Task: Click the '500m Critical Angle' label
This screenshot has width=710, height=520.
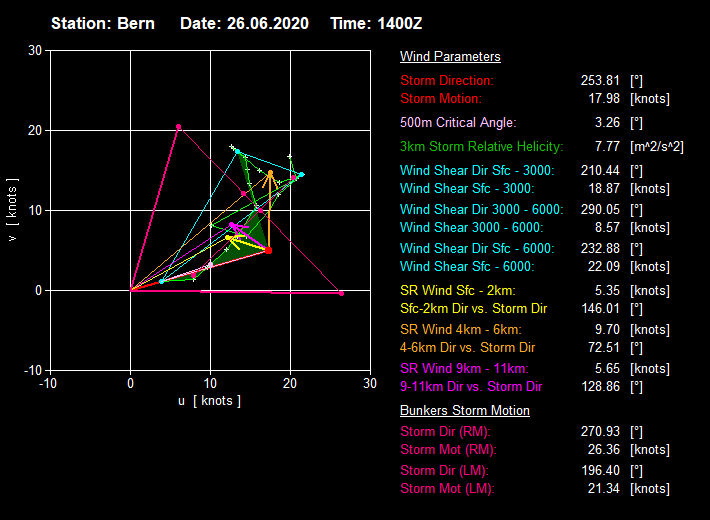Action: pos(458,123)
